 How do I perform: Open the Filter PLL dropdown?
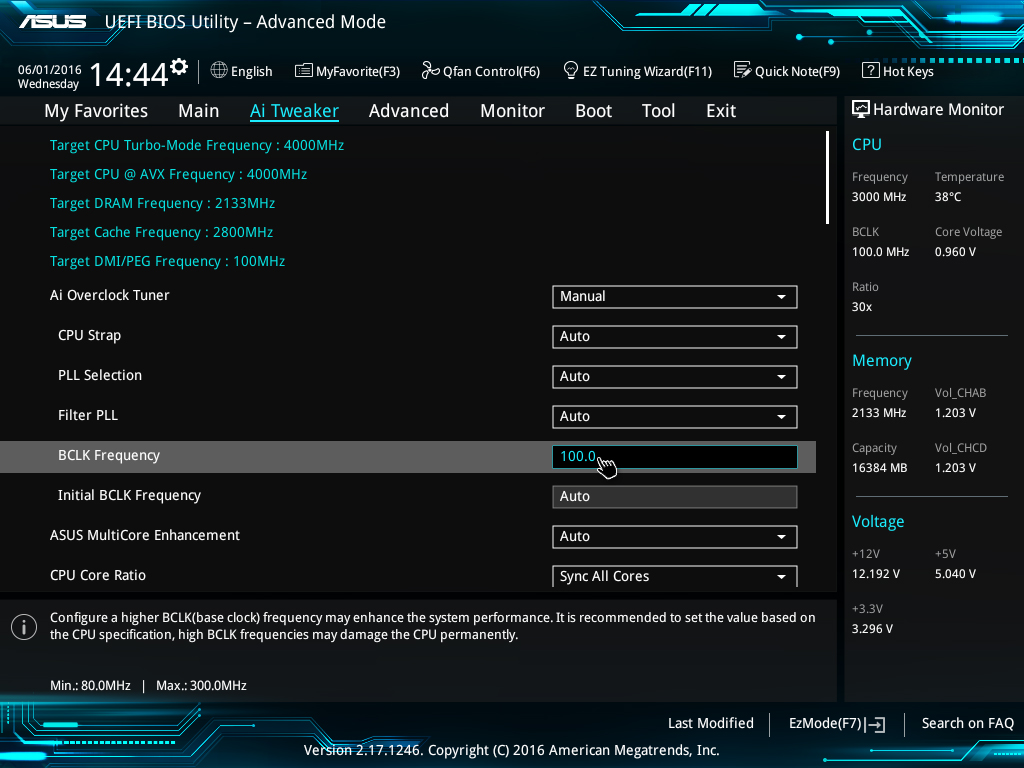(675, 417)
